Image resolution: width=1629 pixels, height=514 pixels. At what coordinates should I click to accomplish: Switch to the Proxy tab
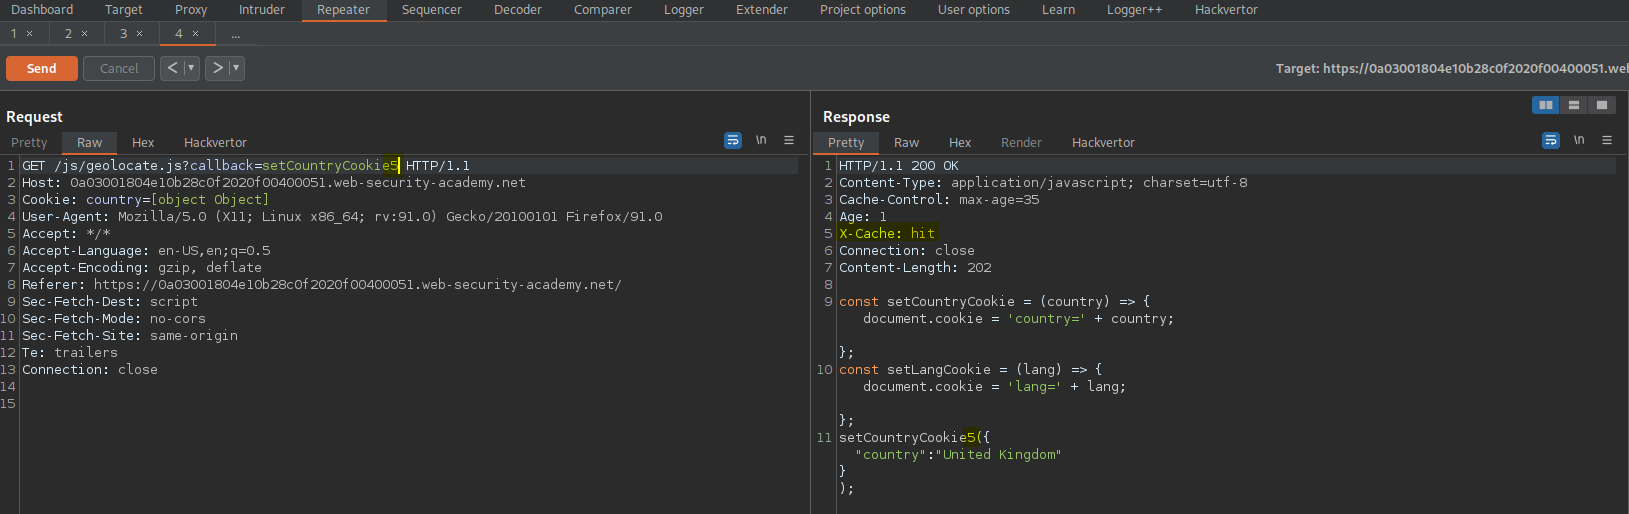[x=191, y=10]
